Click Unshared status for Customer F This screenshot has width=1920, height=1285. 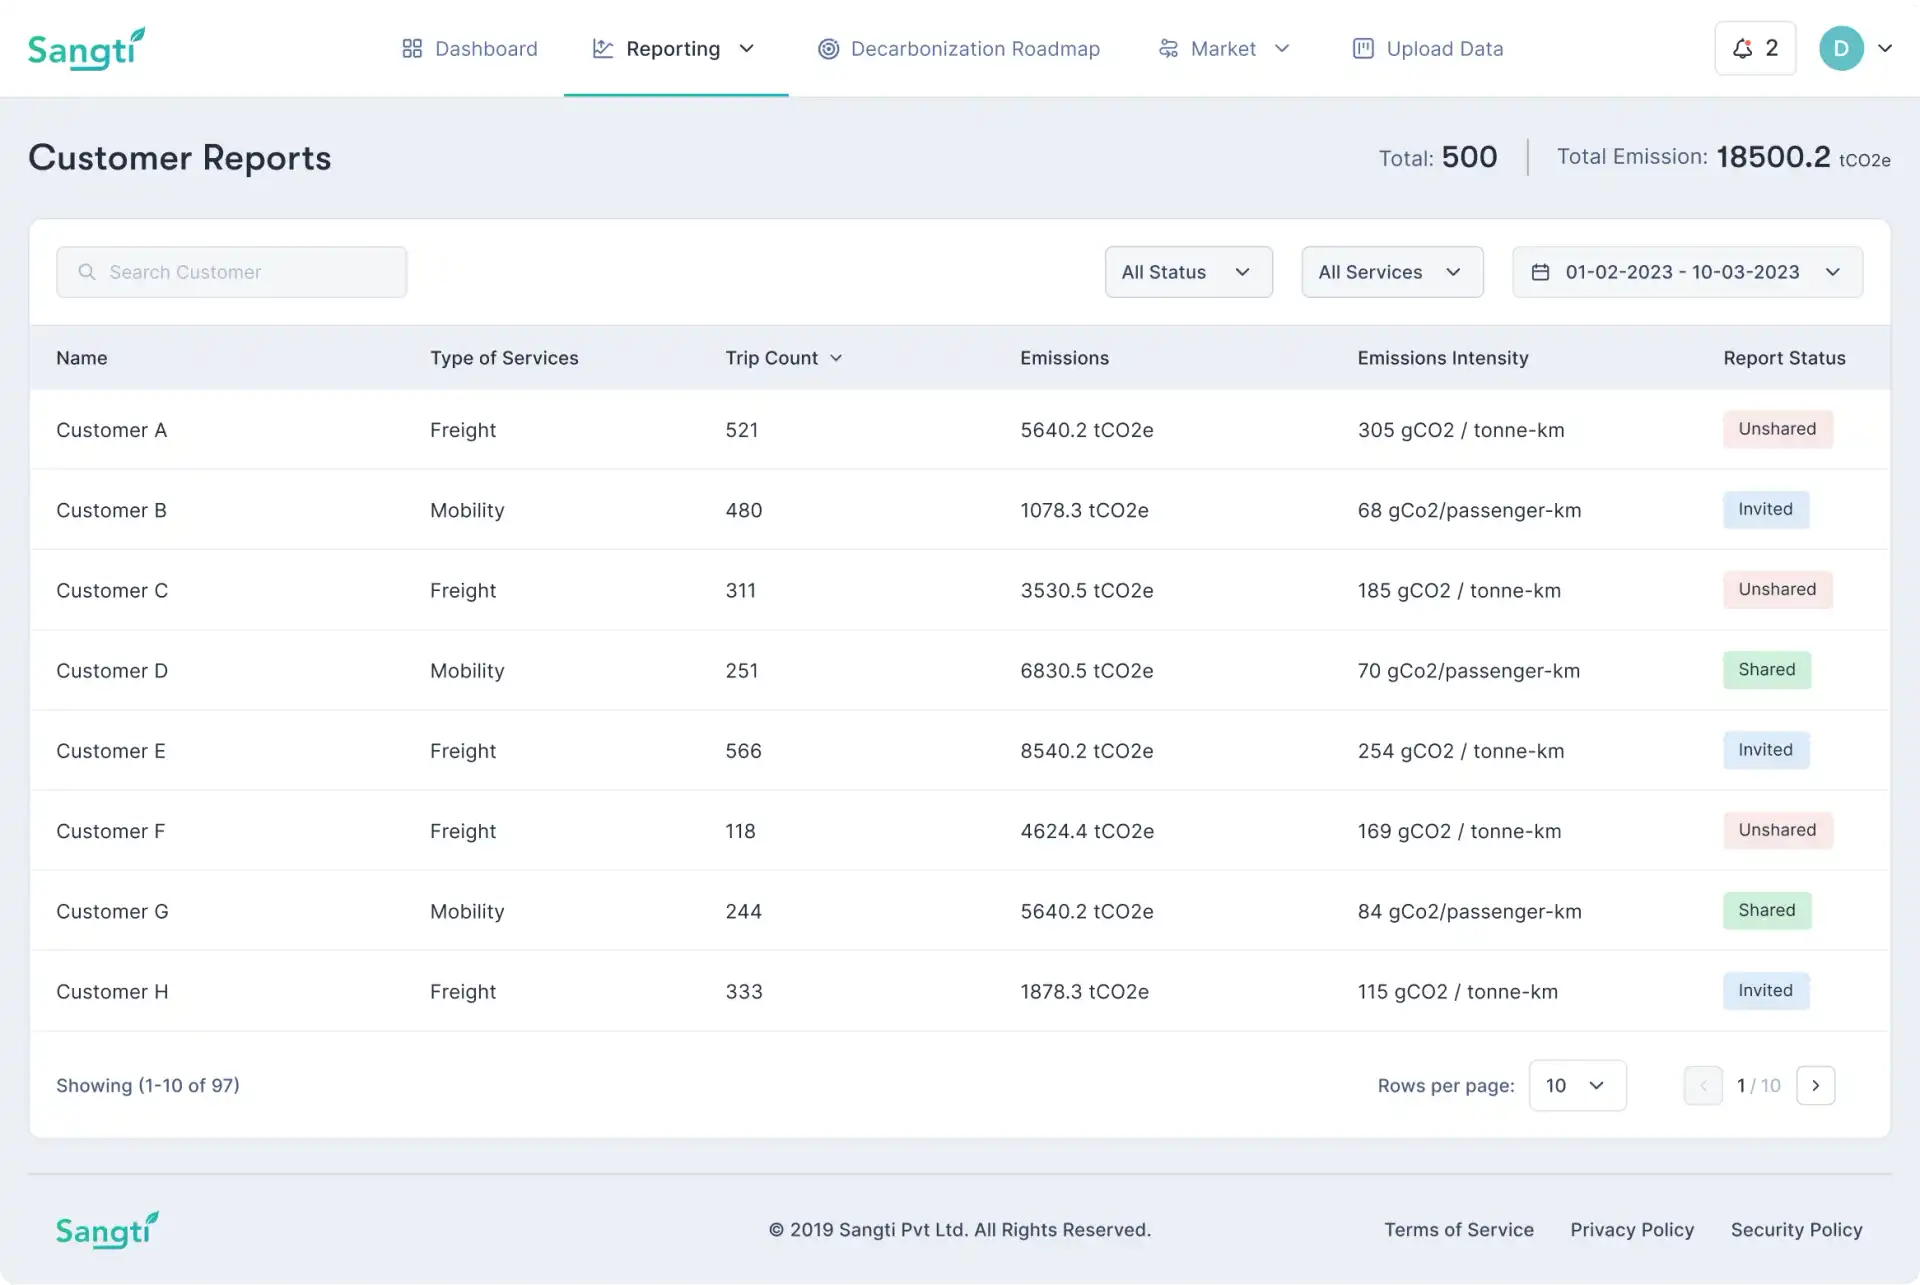pyautogui.click(x=1777, y=830)
